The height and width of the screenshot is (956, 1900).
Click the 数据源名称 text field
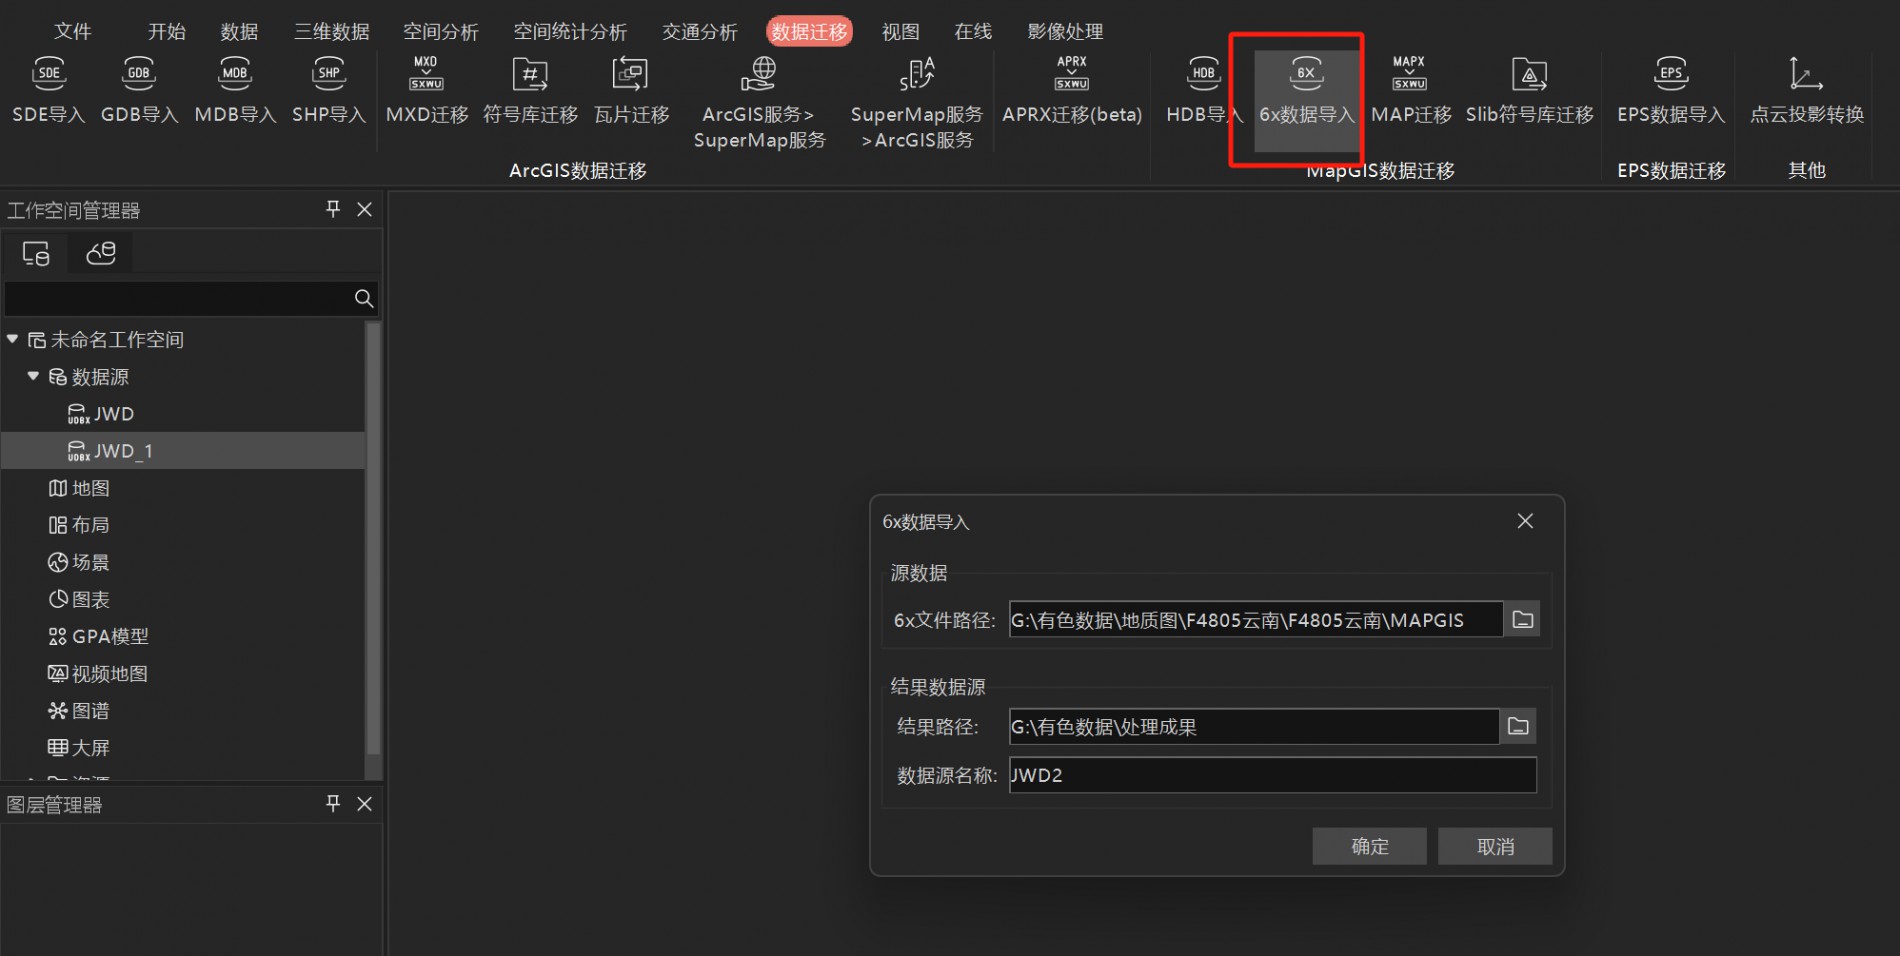coord(1272,776)
